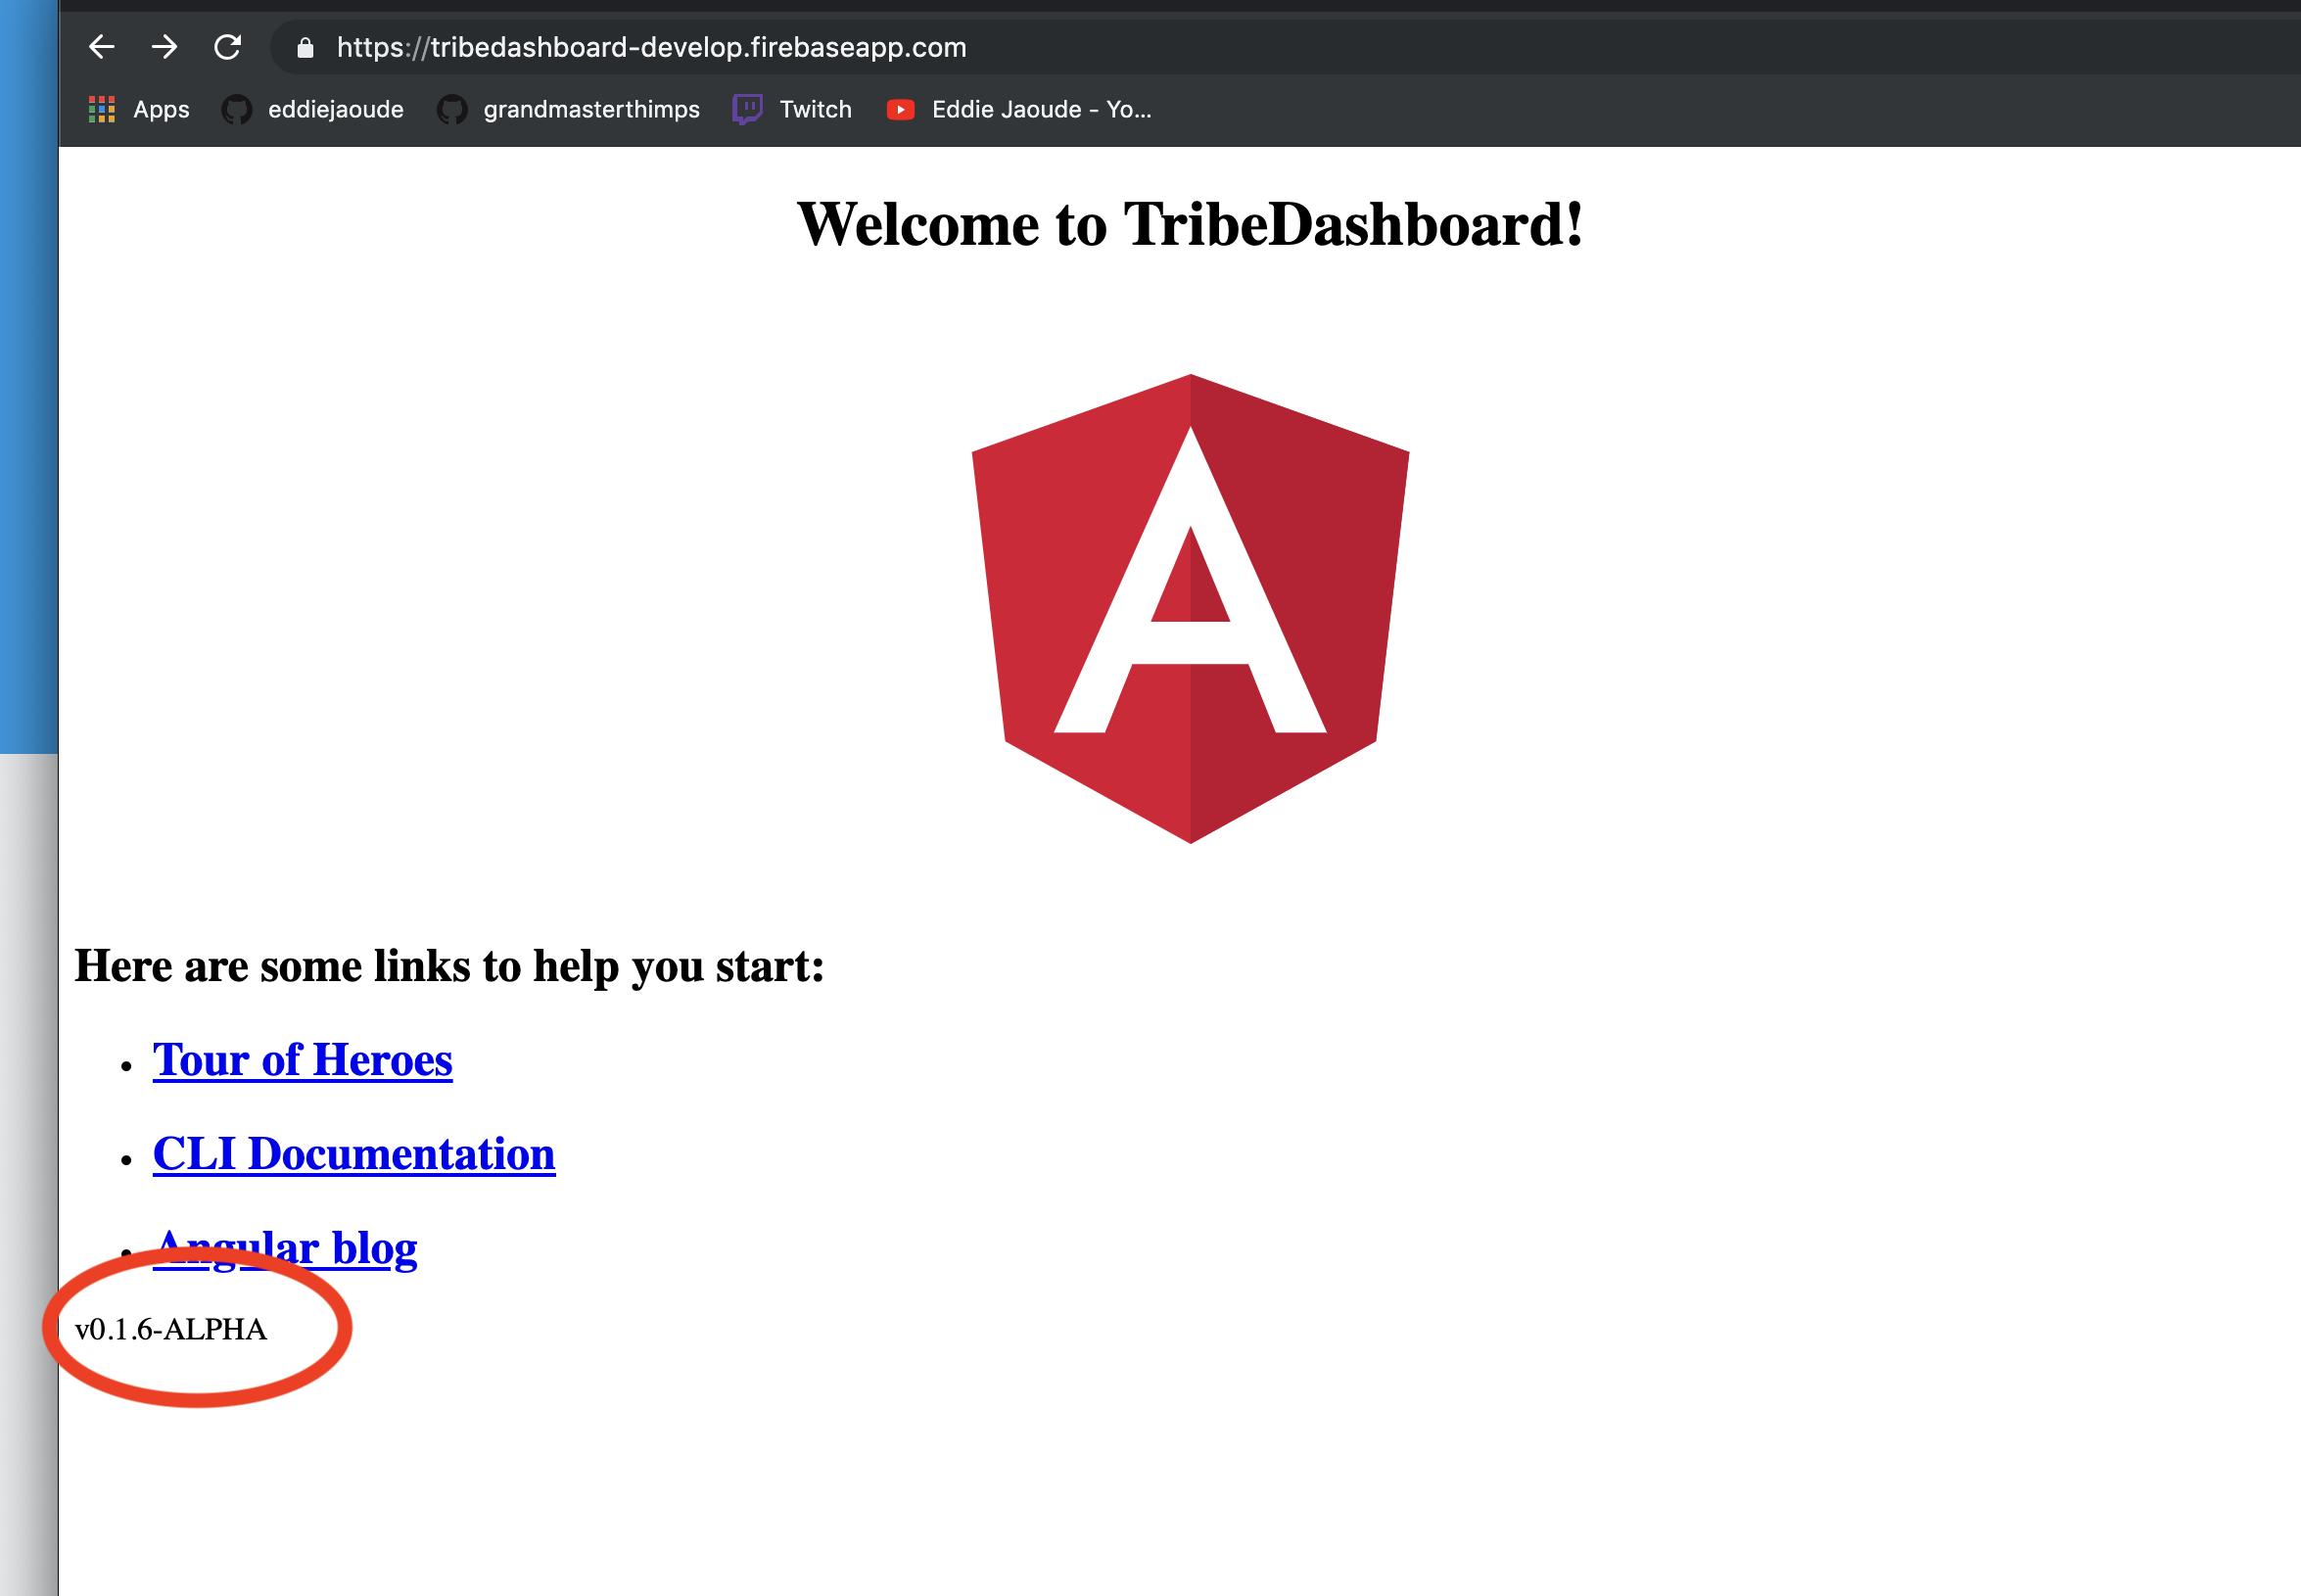The image size is (2301, 1596).
Task: Click the GitHub icon beside grandmasterthimps
Action: click(x=452, y=109)
